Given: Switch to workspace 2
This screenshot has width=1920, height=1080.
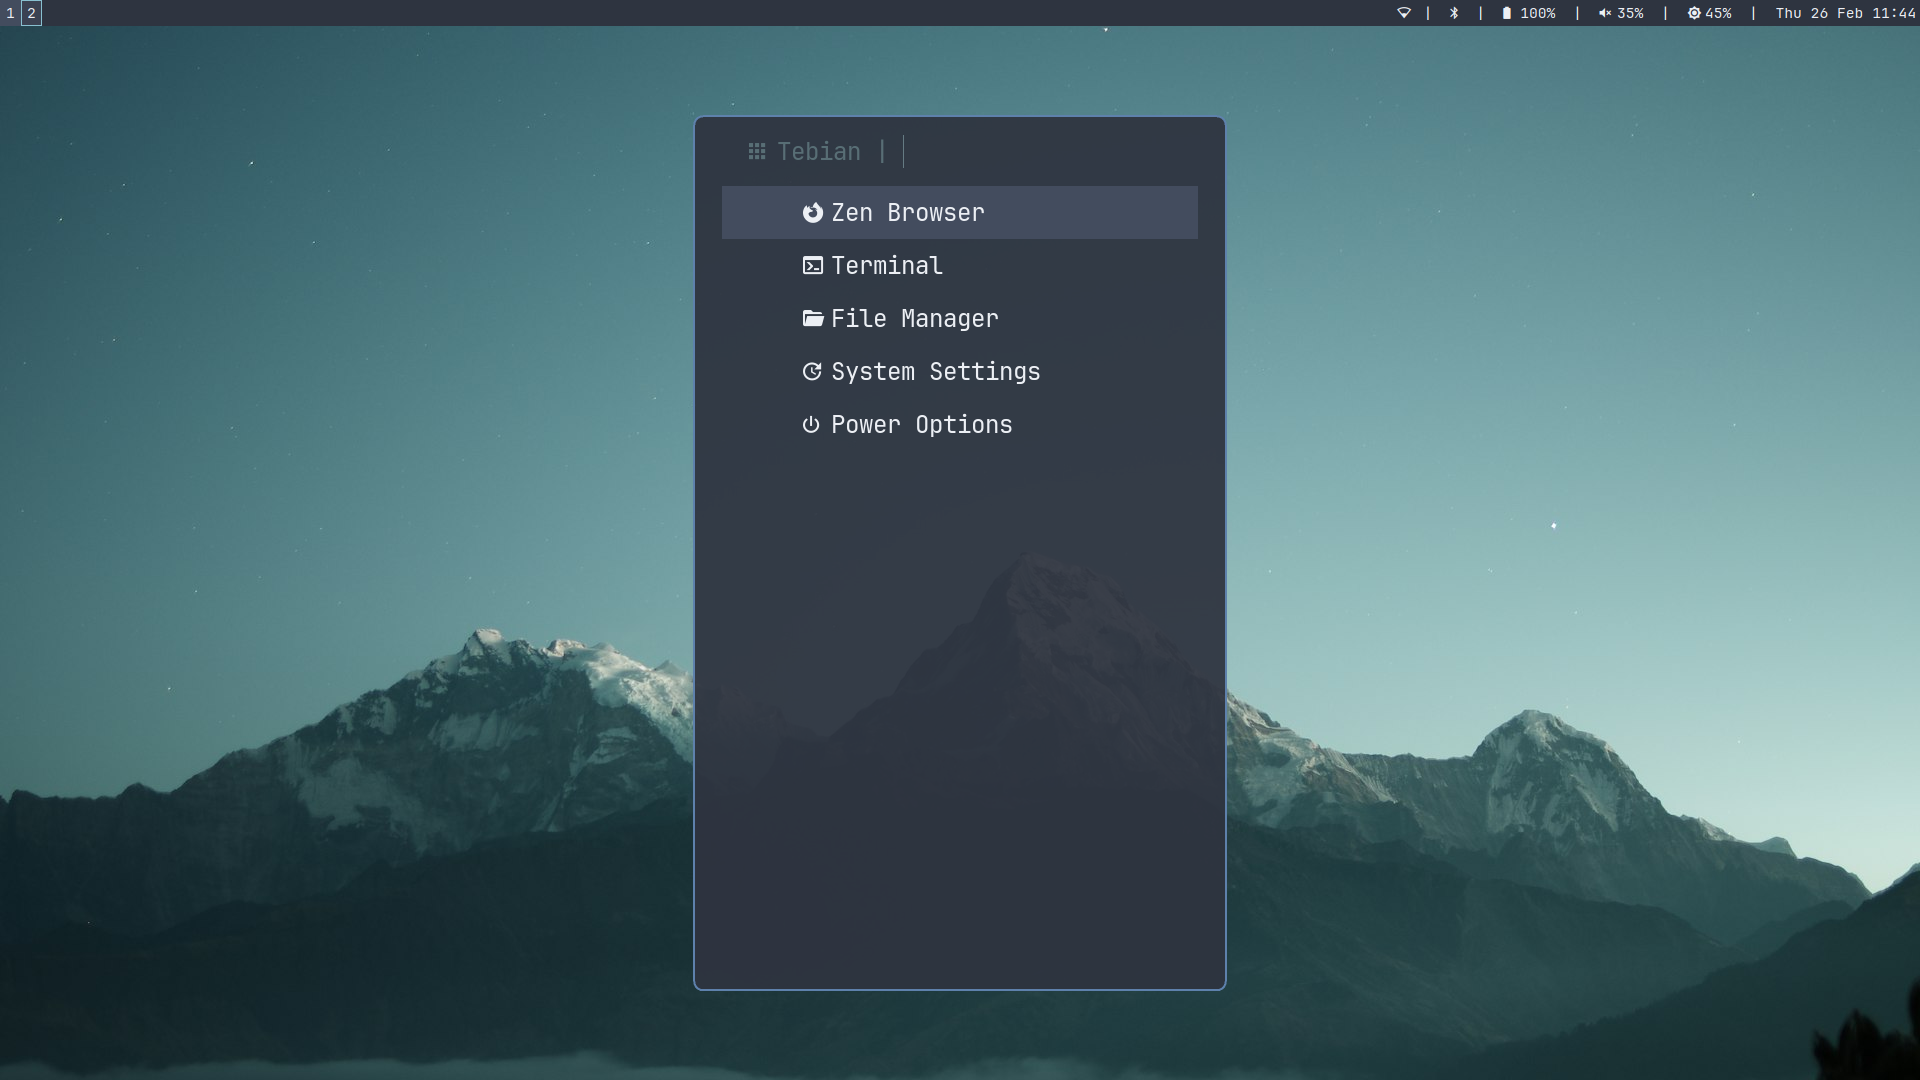Looking at the screenshot, I should (x=32, y=14).
